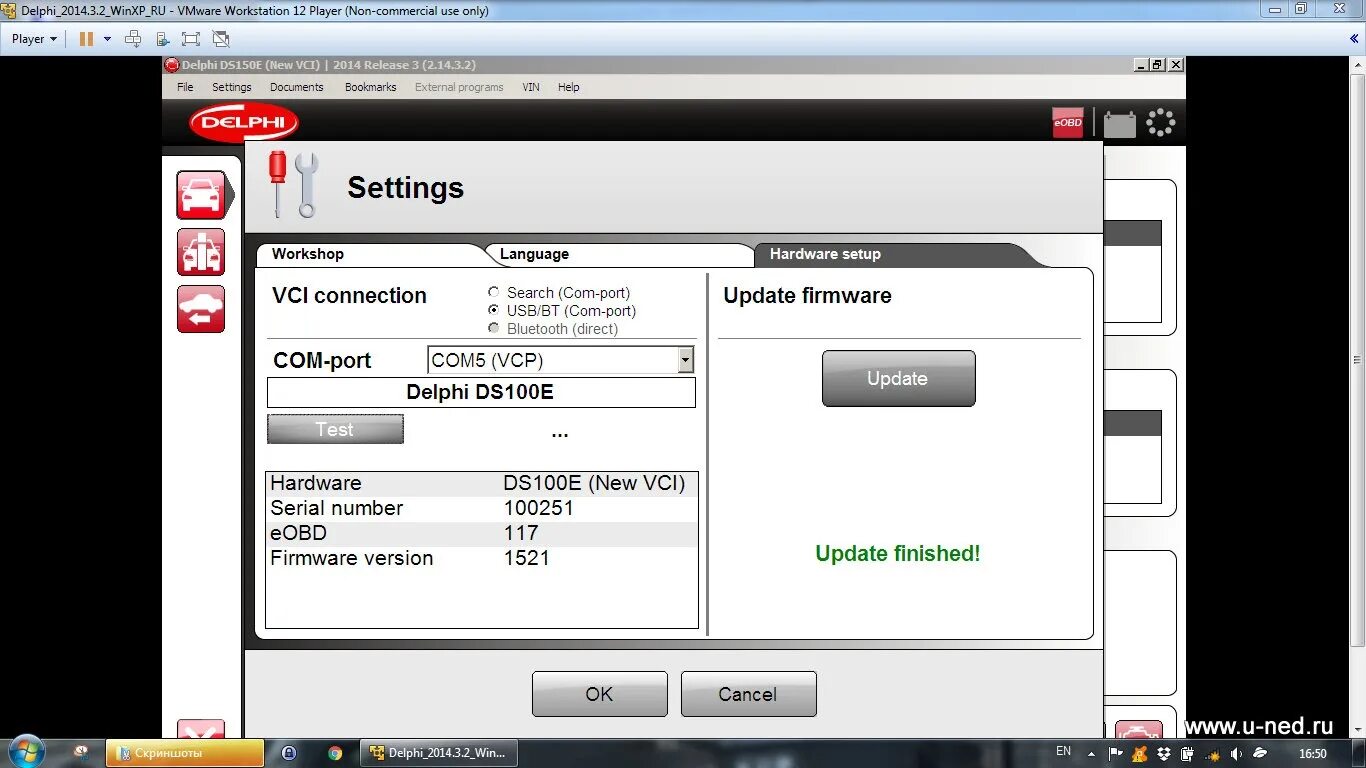This screenshot has width=1366, height=768.
Task: Open Скриншоты window in taskbar
Action: pos(185,753)
